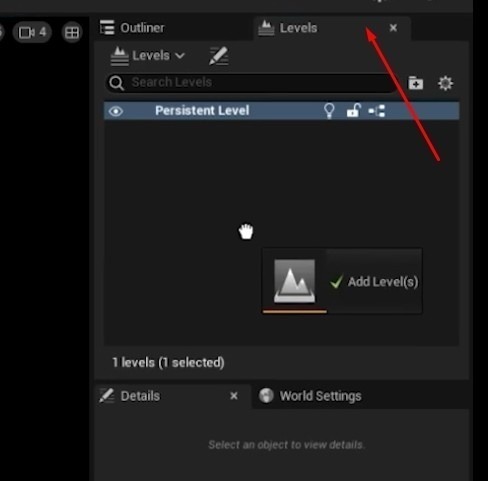Click the Persistent Level blueprint graph icon
The height and width of the screenshot is (481, 488).
tap(377, 111)
